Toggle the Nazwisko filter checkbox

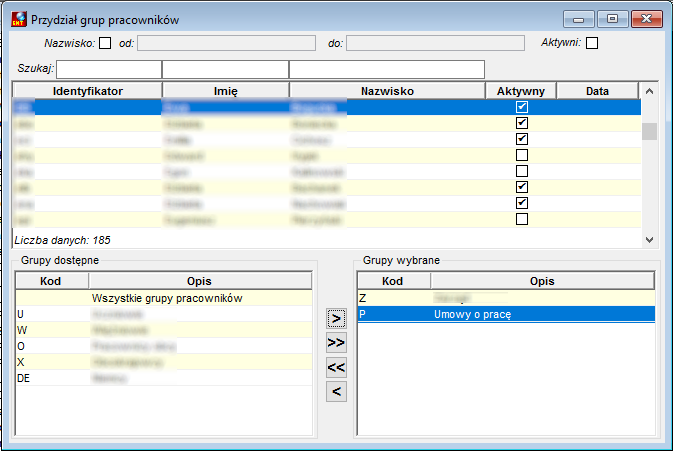click(105, 43)
